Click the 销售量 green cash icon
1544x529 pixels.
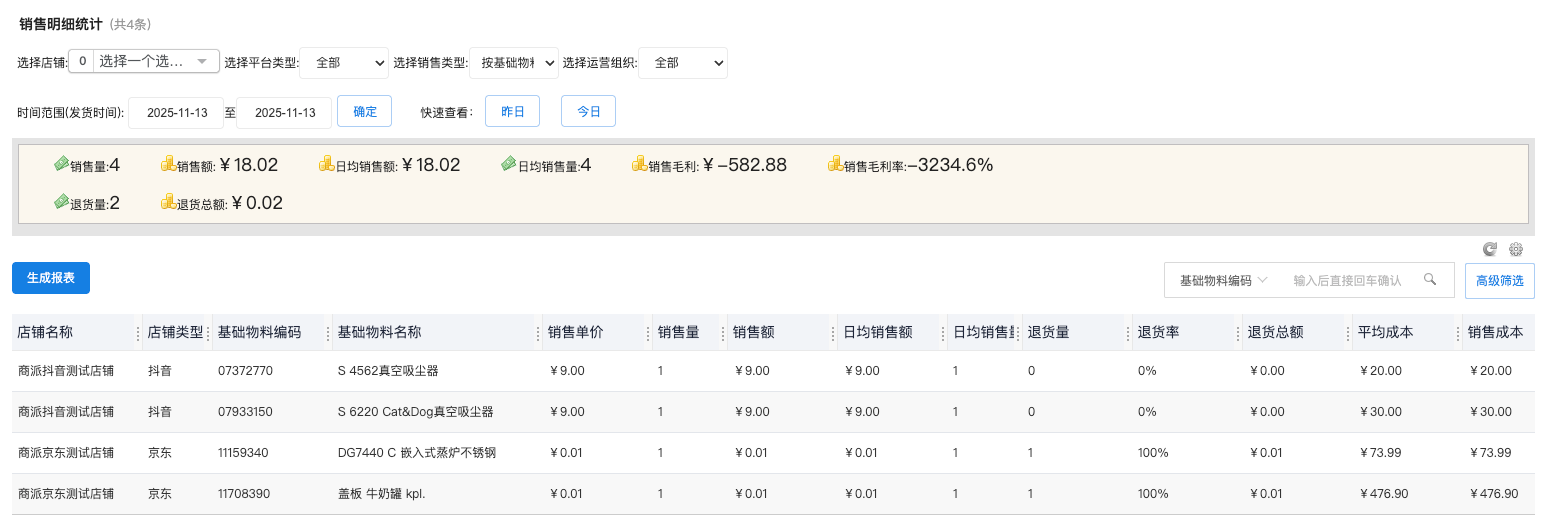click(x=62, y=165)
